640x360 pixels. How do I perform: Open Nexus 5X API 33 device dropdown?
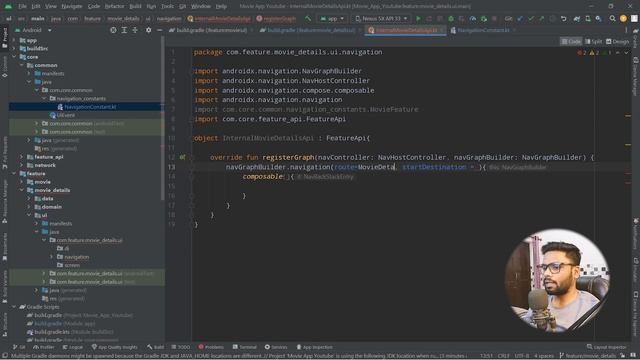[381, 18]
